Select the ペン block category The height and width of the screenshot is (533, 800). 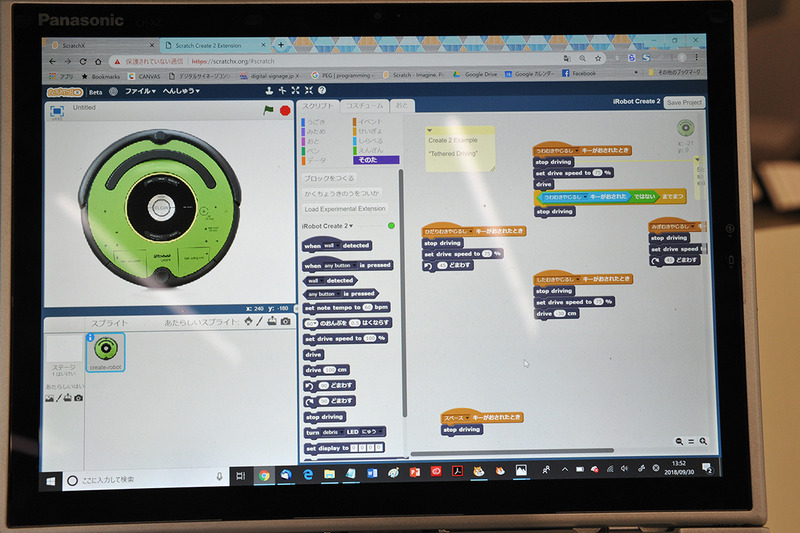[x=311, y=151]
